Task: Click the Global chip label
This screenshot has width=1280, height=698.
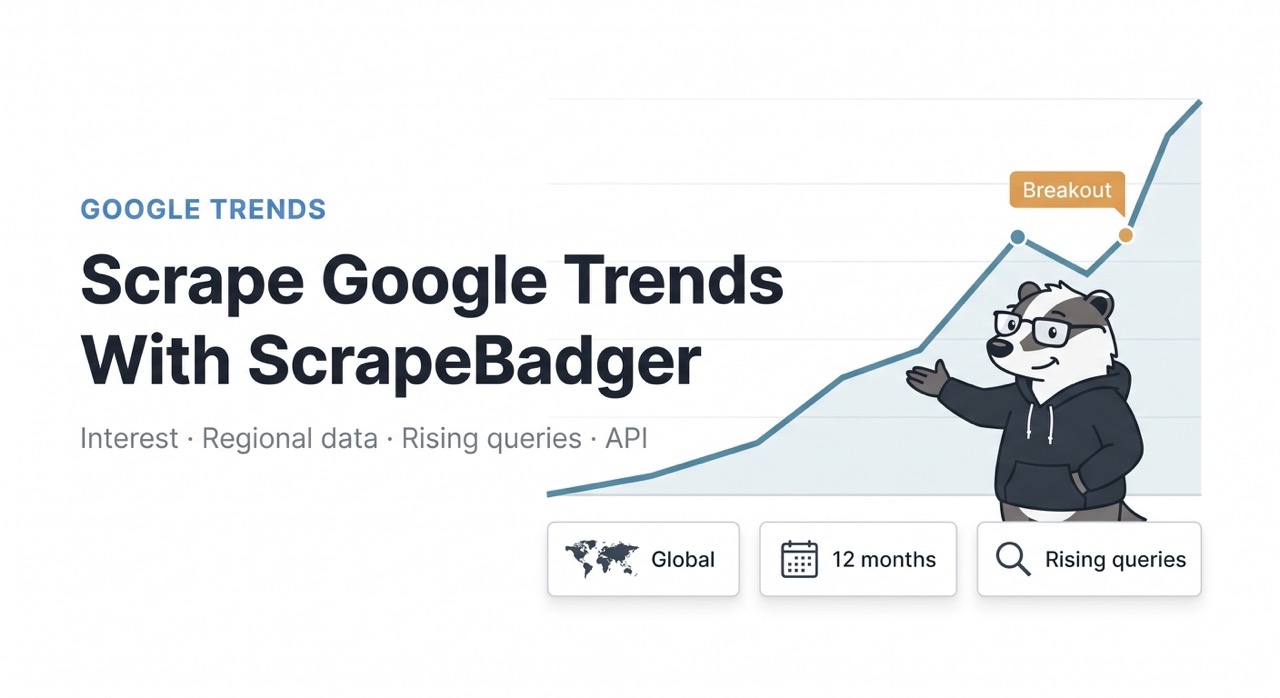Action: coord(683,559)
